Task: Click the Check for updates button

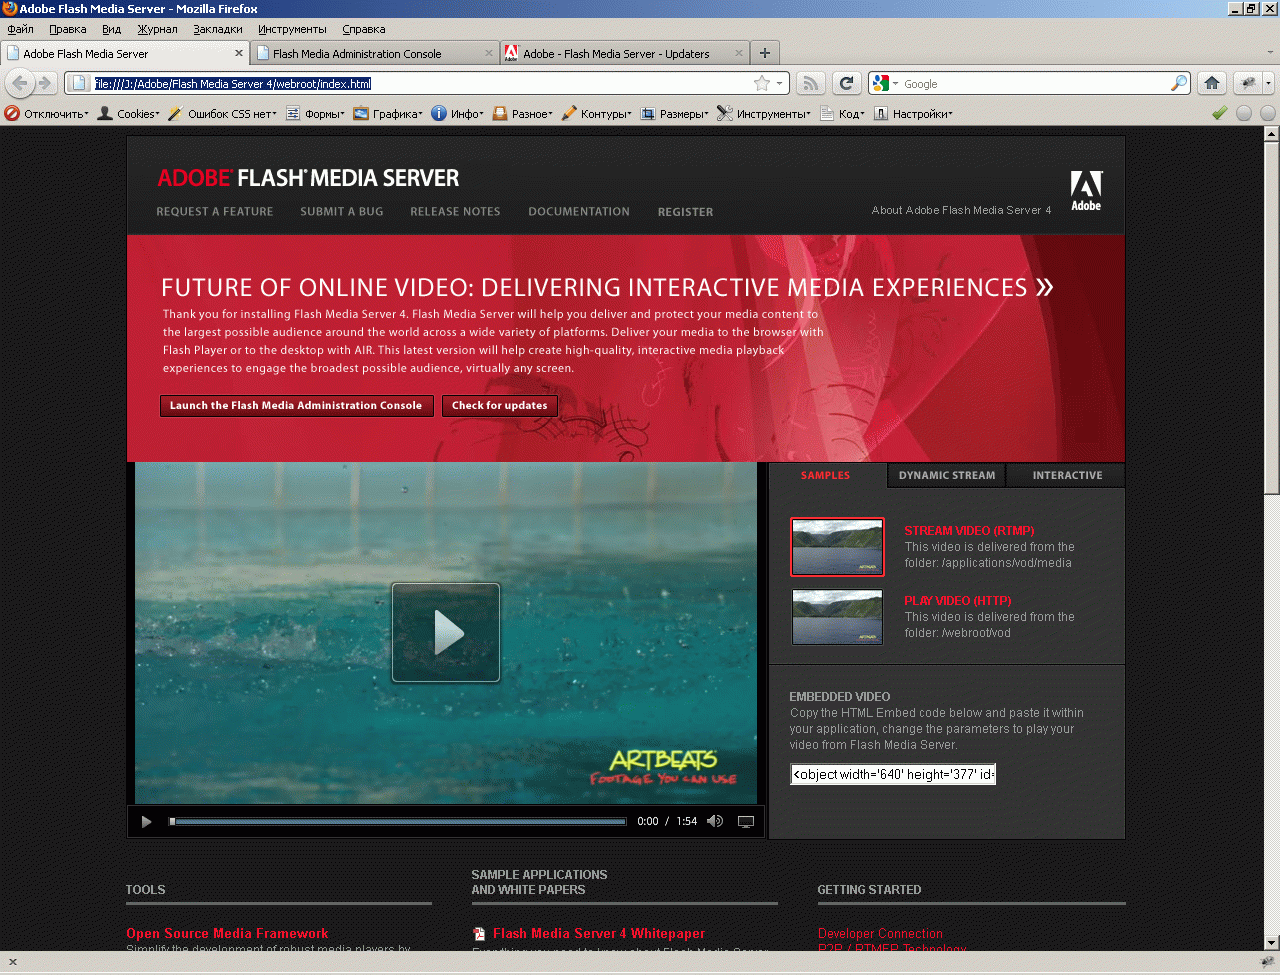Action: tap(500, 405)
